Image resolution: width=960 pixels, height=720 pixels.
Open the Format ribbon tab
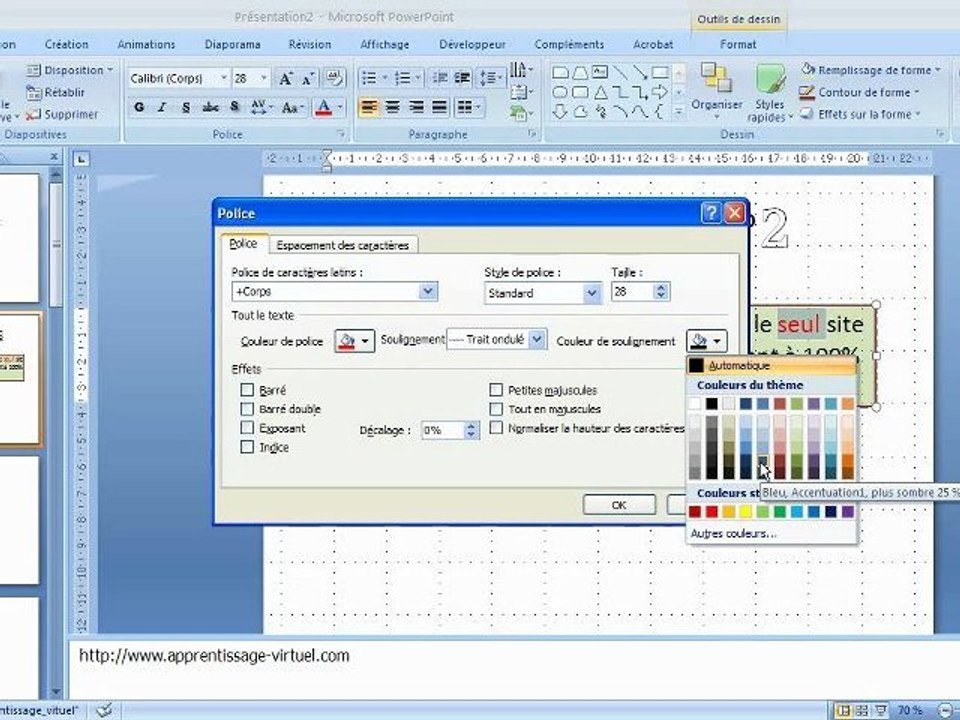pos(738,44)
